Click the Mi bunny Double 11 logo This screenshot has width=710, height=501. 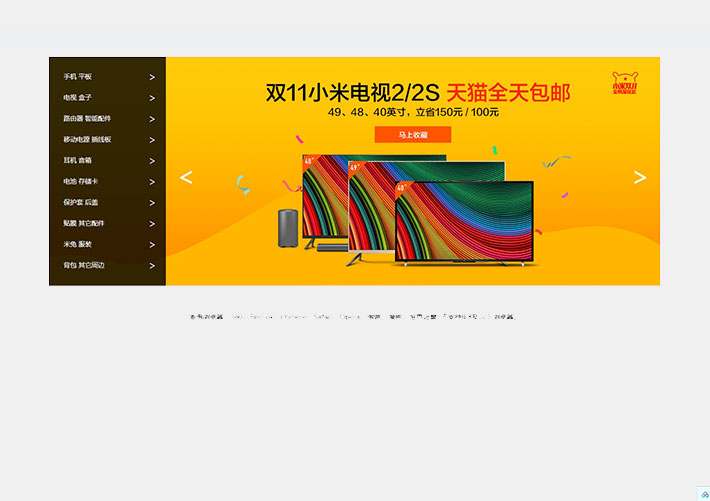tap(625, 83)
